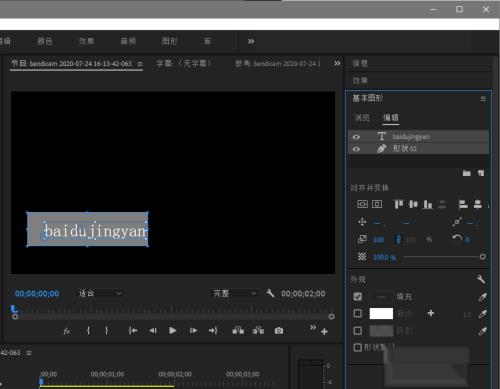Switch to the 字幕 captions tab

click(x=184, y=63)
